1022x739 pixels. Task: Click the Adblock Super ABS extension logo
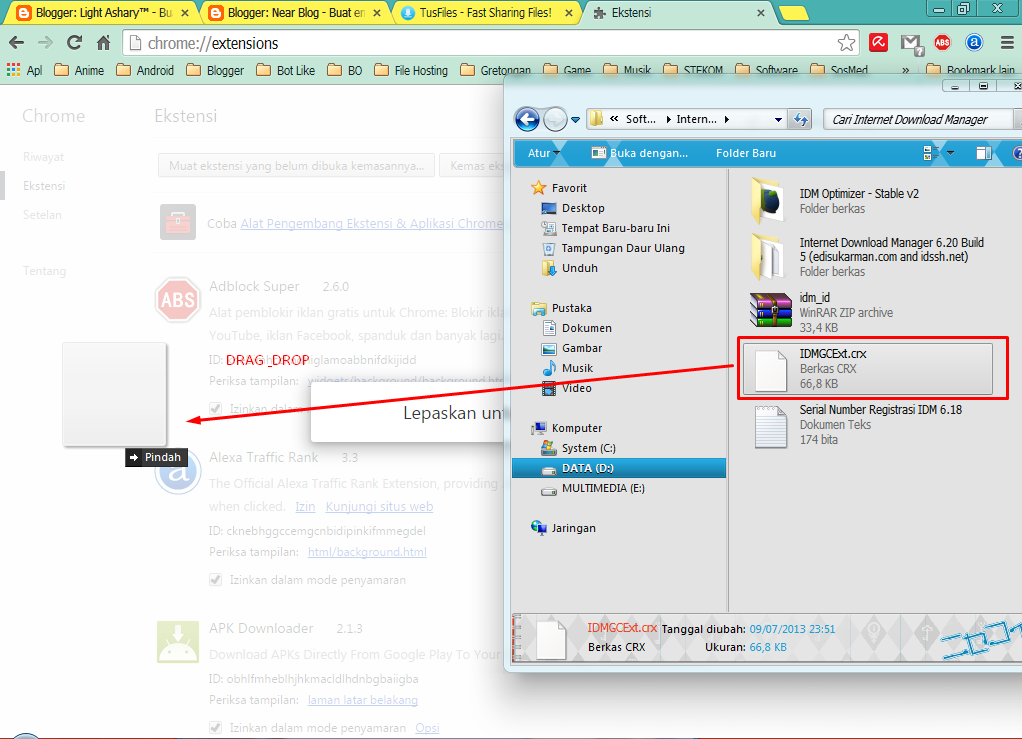click(177, 300)
